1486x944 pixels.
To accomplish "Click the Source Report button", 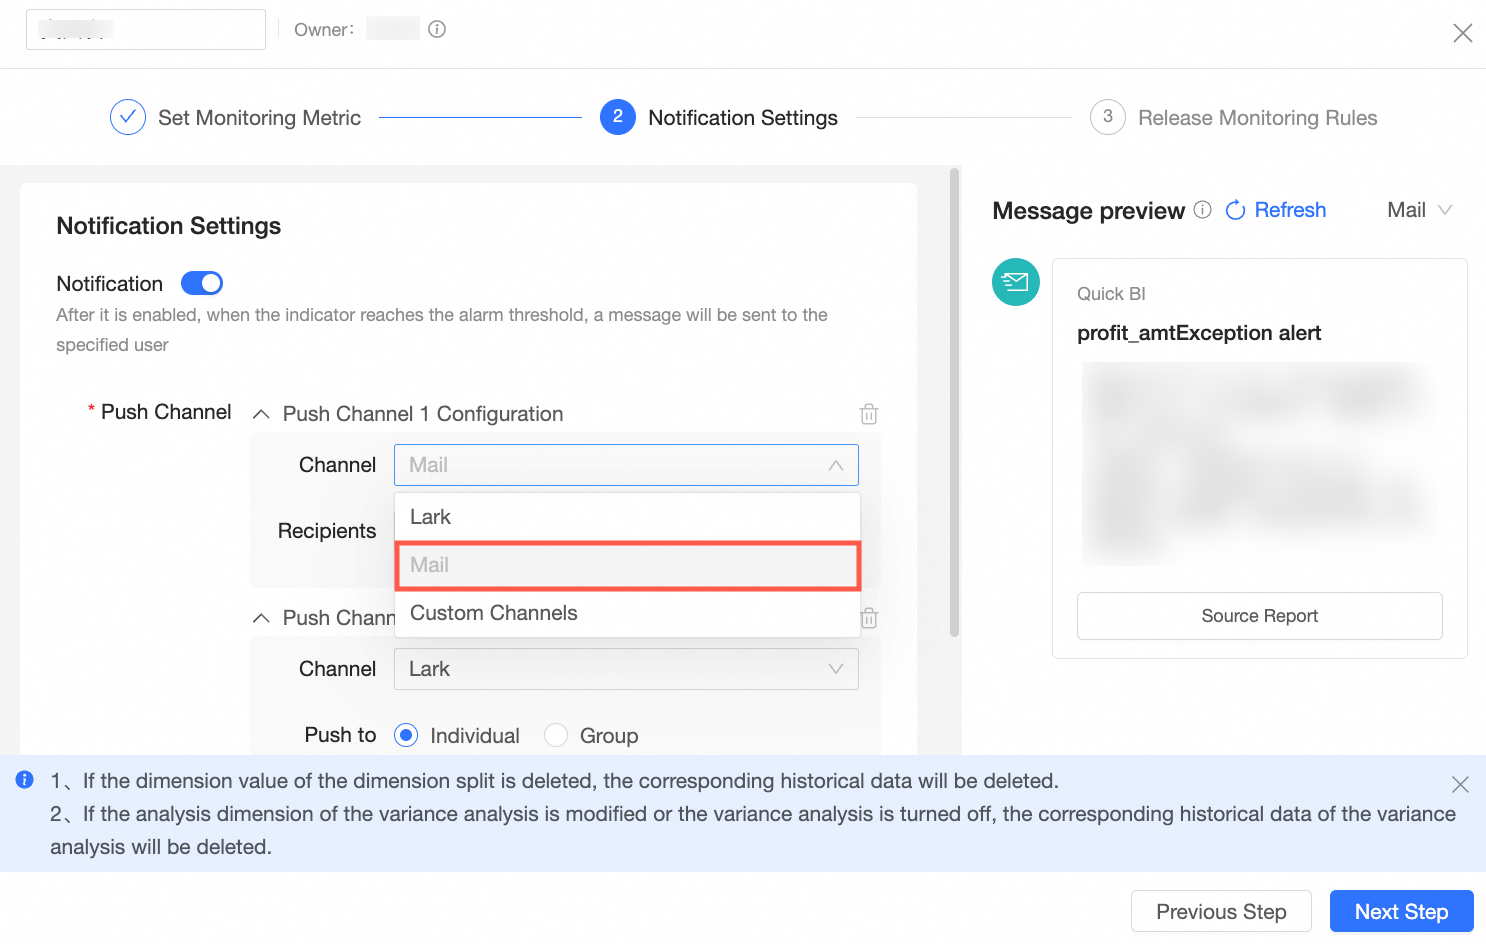I will pyautogui.click(x=1259, y=616).
